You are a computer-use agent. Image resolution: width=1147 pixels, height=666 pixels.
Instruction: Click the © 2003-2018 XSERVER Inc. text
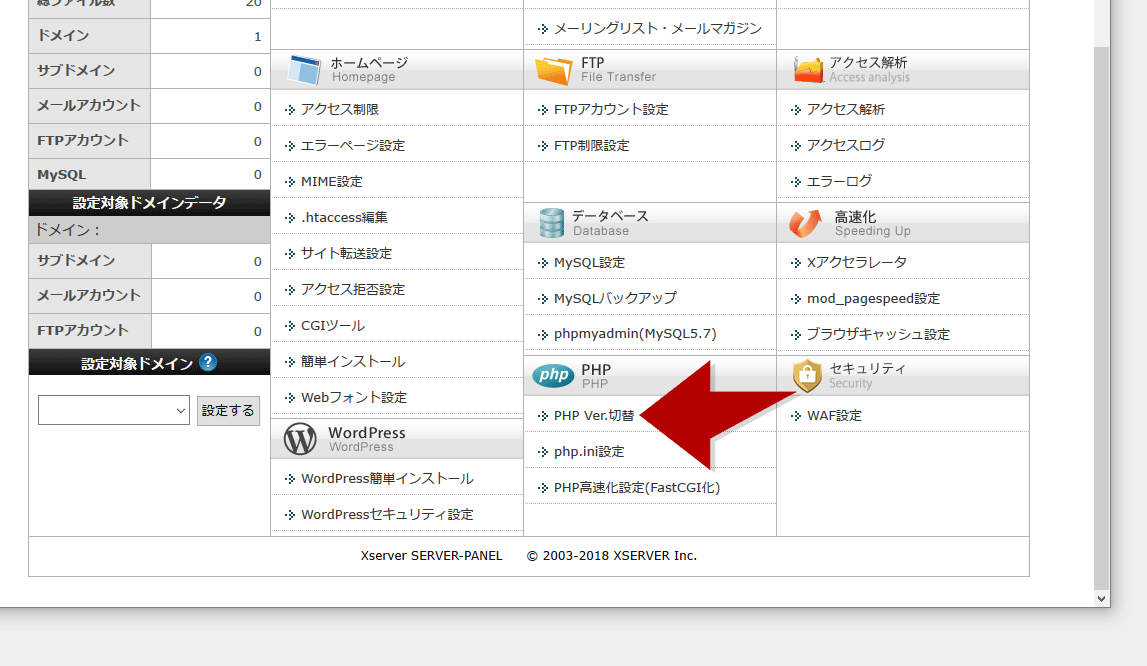[612, 556]
